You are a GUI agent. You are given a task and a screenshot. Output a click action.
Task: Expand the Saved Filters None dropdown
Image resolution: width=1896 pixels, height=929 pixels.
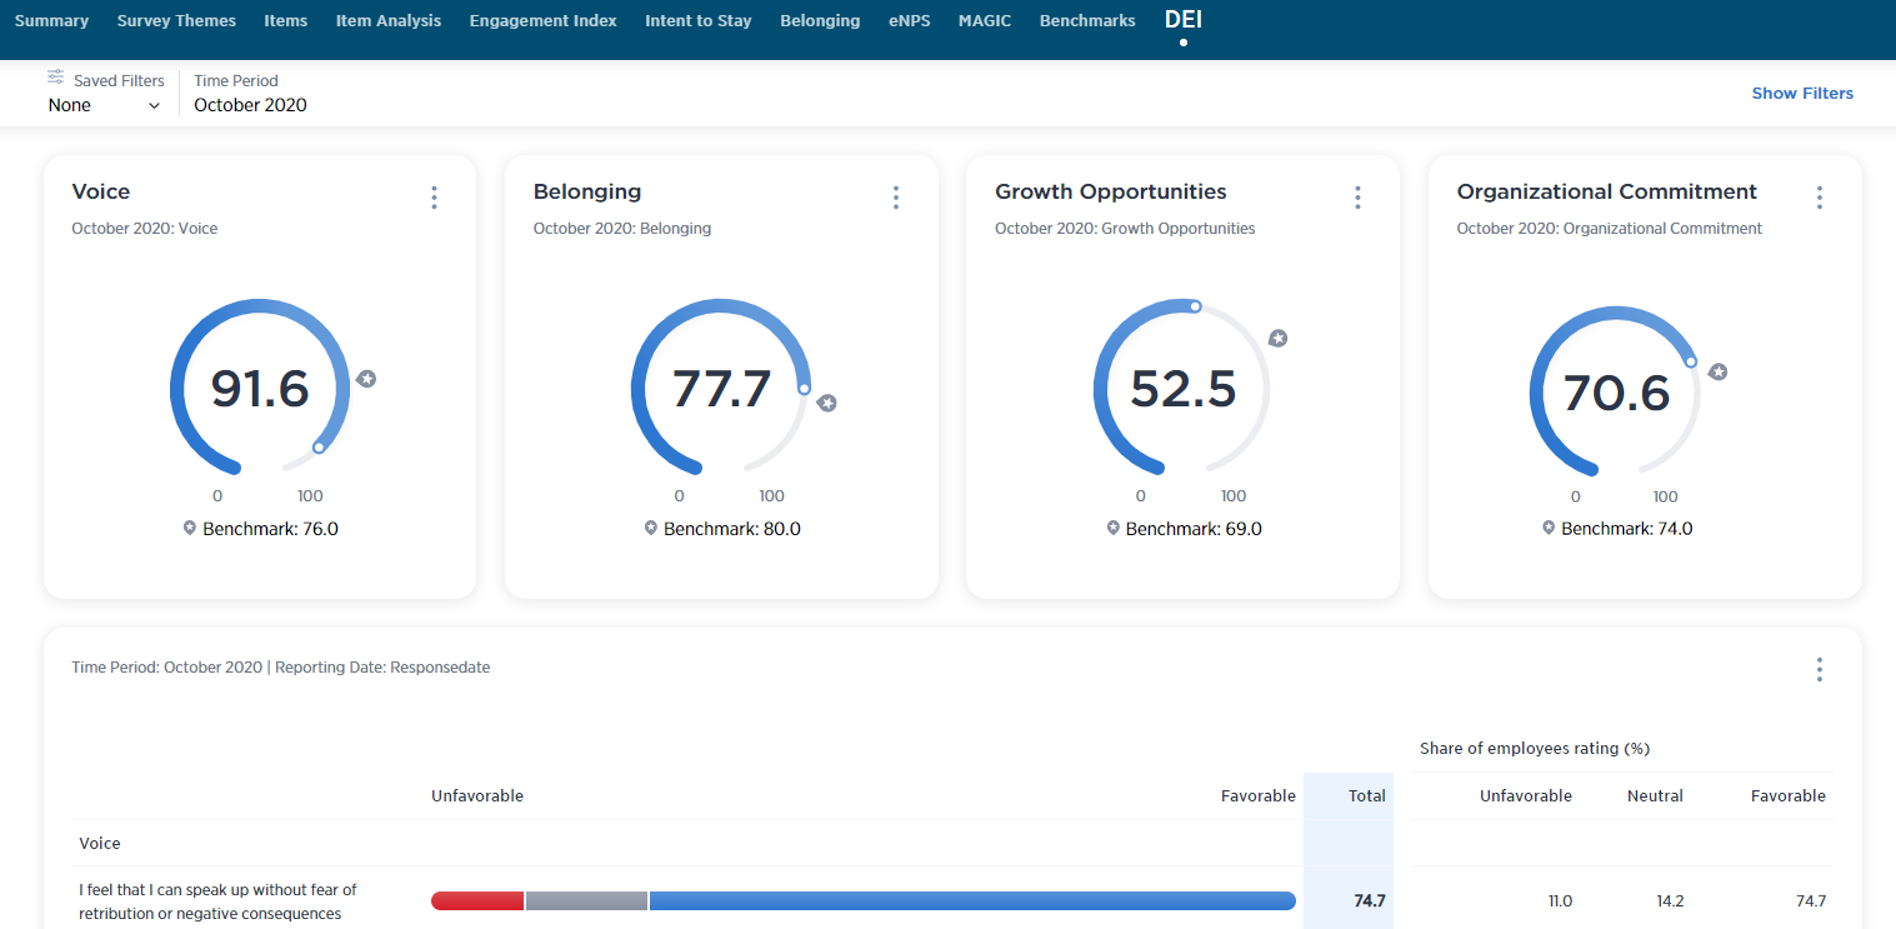coord(104,106)
